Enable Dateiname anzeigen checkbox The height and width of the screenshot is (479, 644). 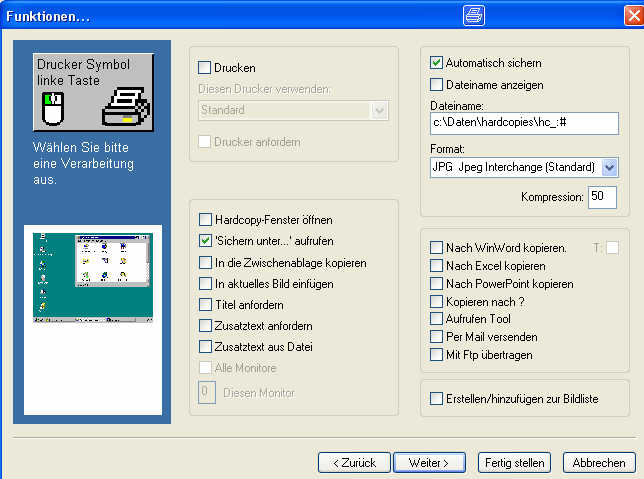click(x=436, y=85)
